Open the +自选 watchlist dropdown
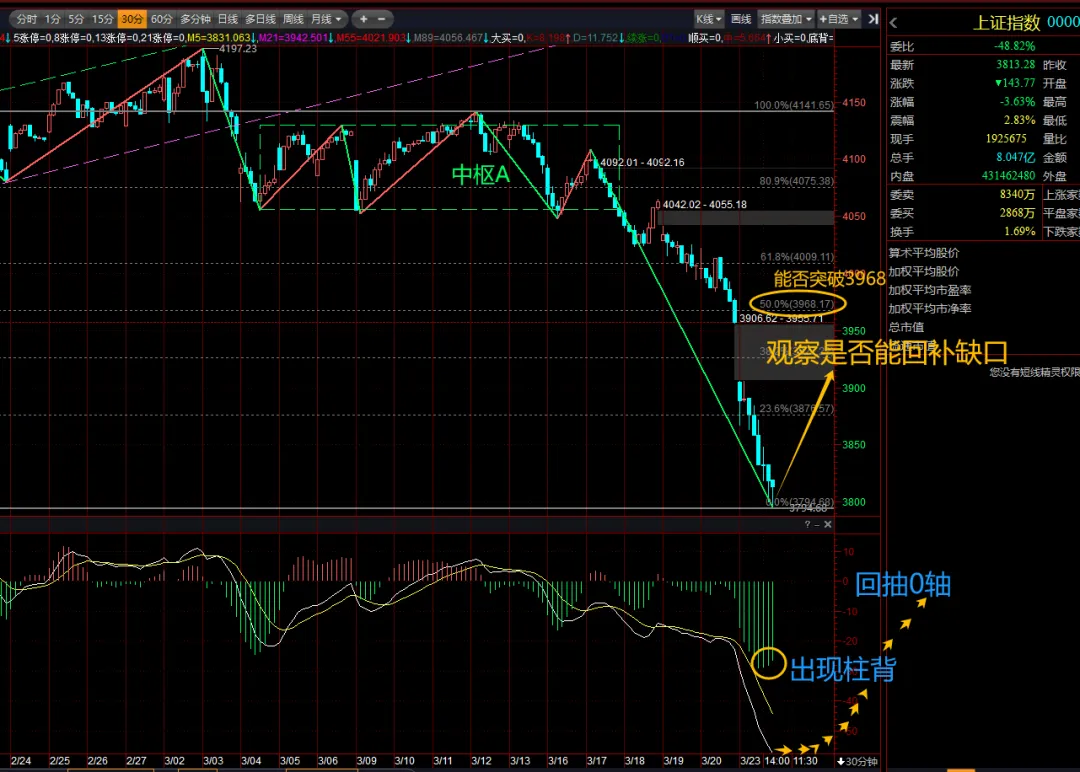The image size is (1080, 772). pos(838,19)
